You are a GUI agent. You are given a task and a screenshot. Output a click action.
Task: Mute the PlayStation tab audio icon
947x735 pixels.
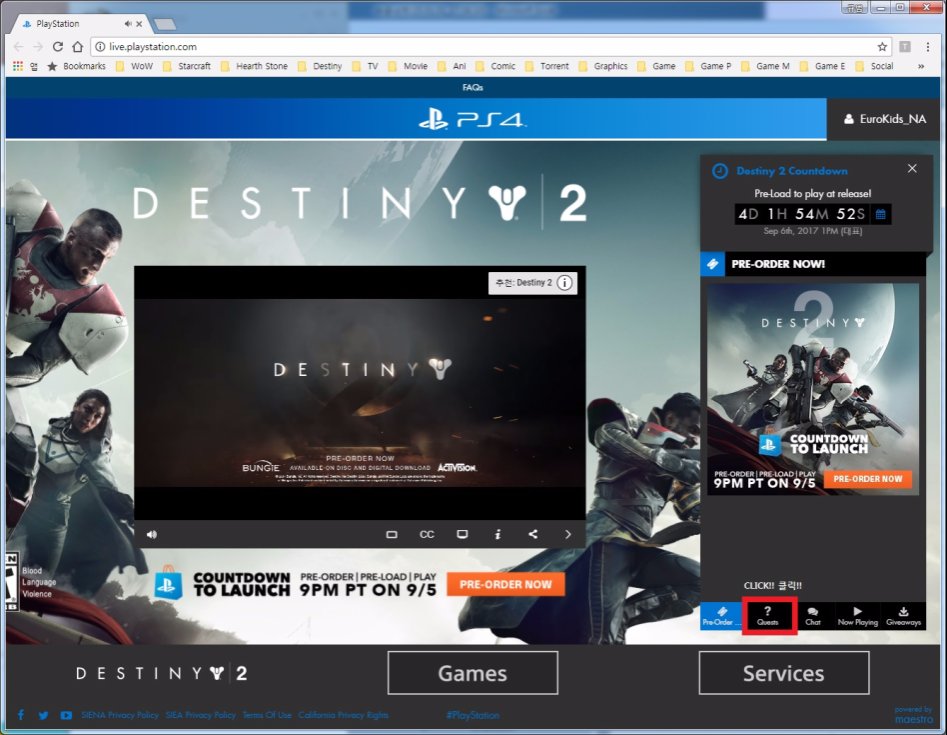[128, 24]
